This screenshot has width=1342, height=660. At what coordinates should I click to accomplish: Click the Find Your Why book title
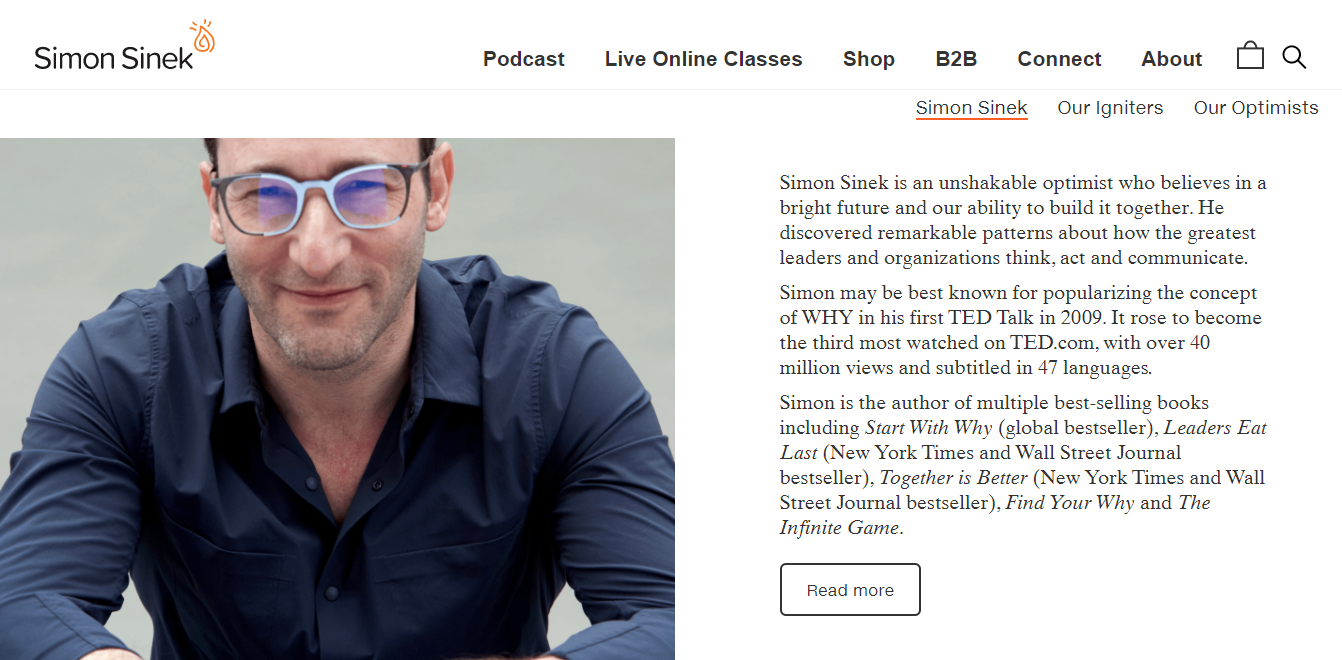coord(1070,503)
